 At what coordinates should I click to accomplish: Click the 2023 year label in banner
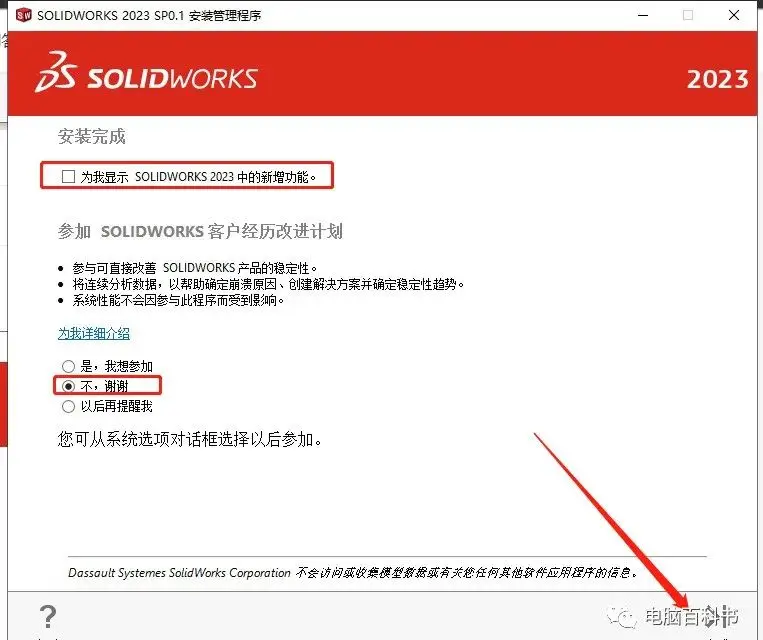click(717, 79)
